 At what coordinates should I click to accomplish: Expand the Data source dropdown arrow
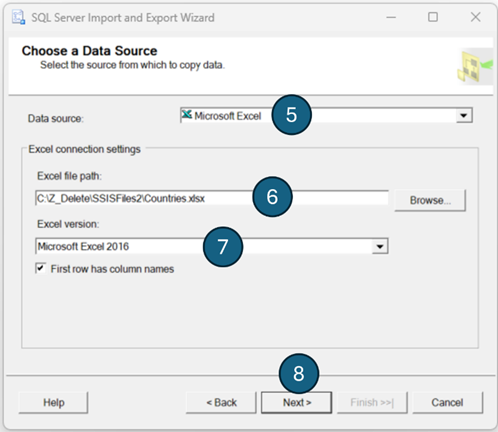464,116
